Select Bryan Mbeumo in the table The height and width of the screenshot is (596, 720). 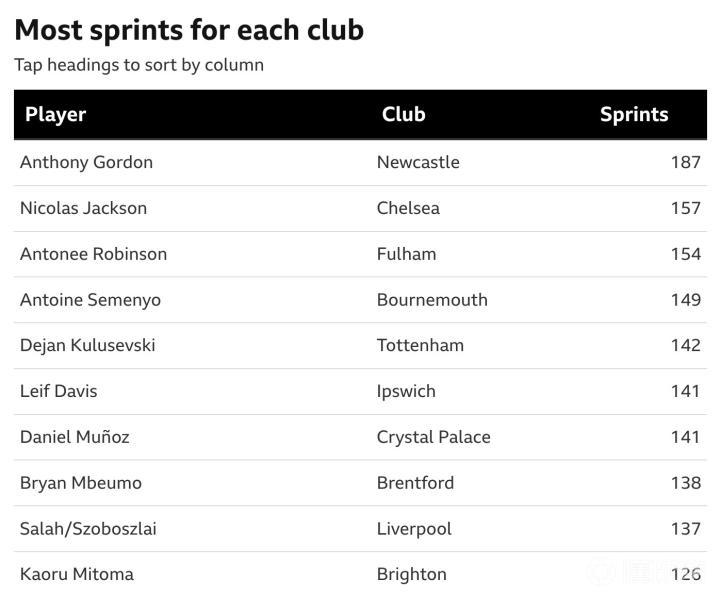click(80, 483)
